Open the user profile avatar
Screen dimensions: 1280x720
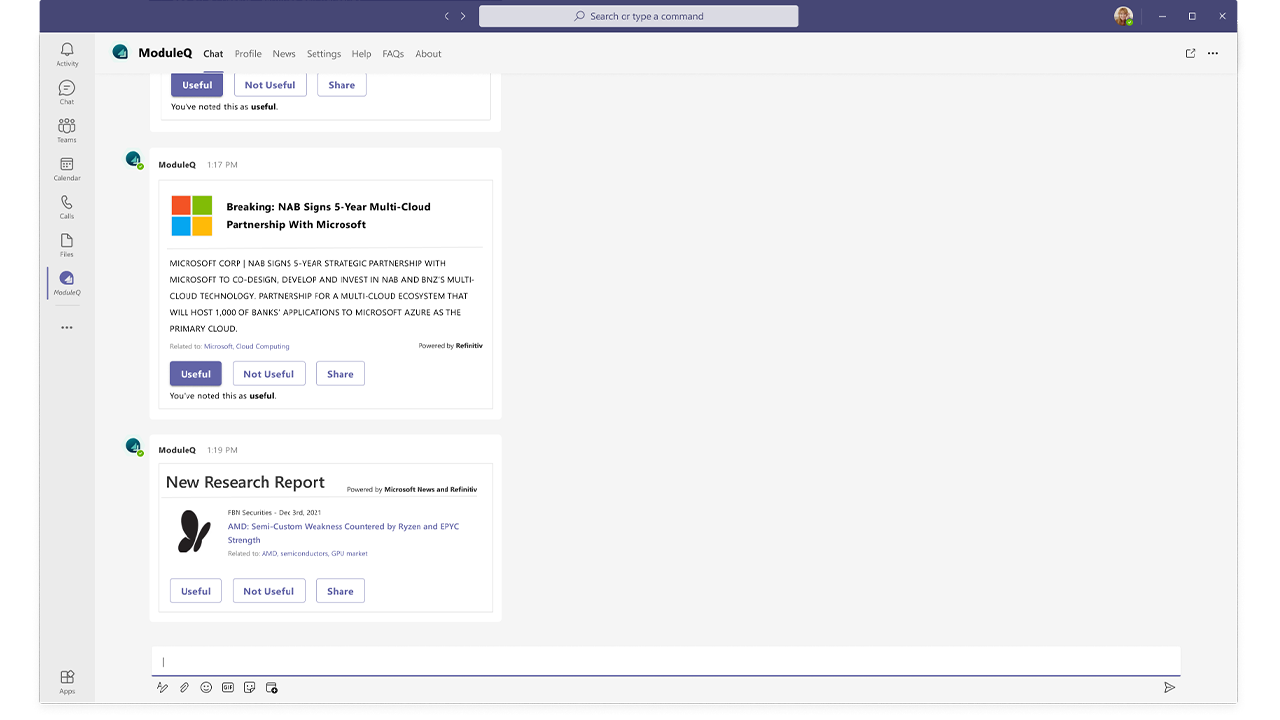click(1124, 16)
